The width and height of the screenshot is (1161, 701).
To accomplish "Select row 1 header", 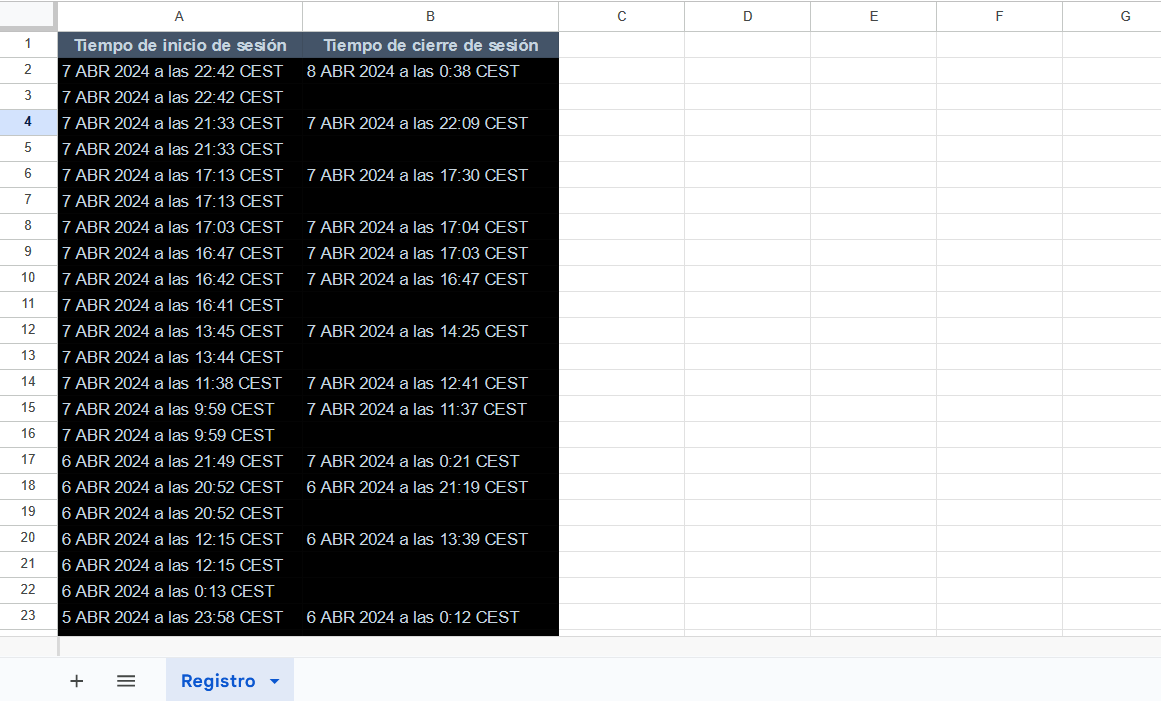I will click(x=28, y=44).
